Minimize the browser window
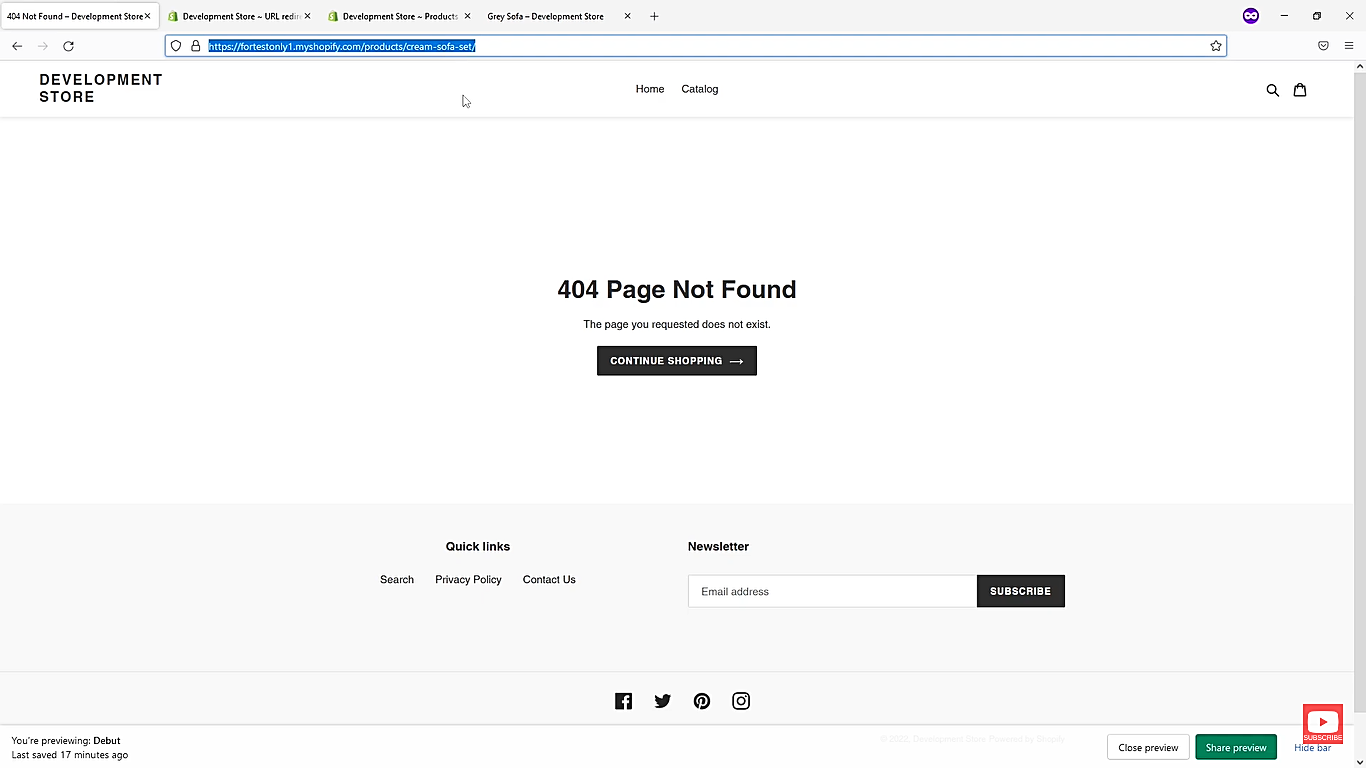Viewport: 1366px width, 768px height. tap(1284, 16)
